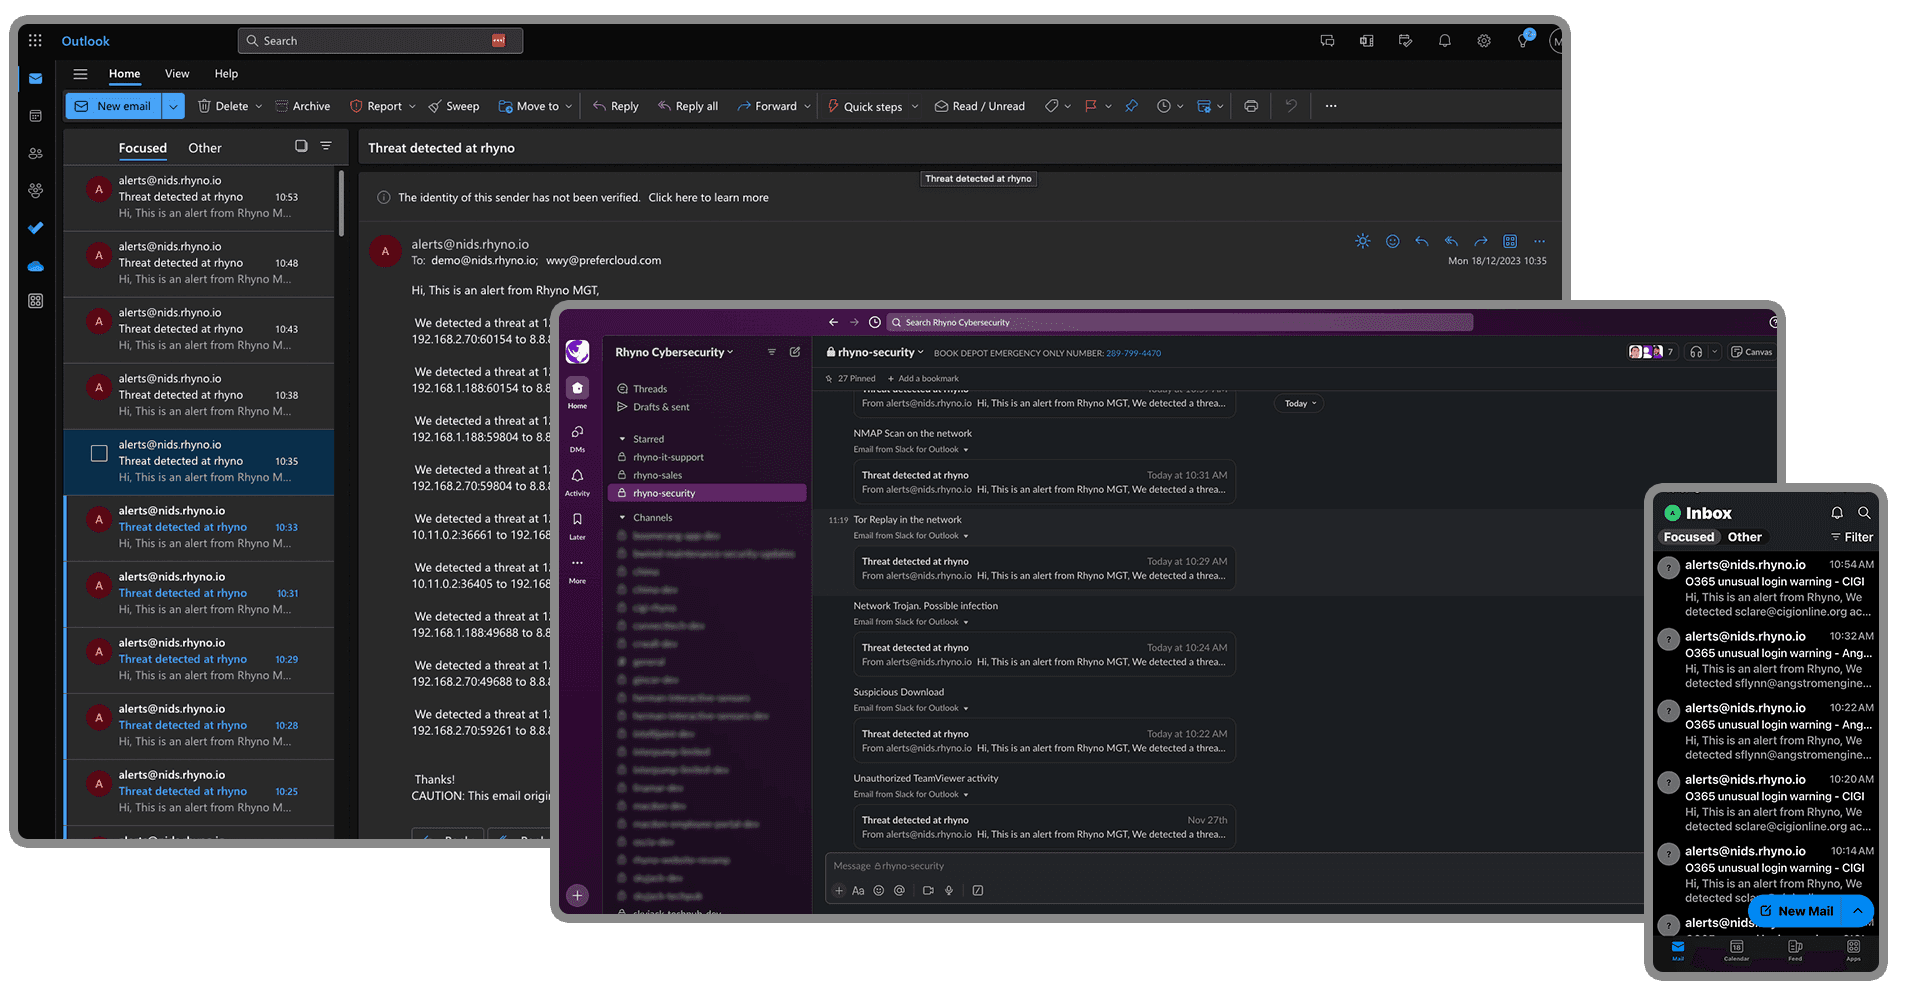Tick the checkbox on the 10:35 email
The width and height of the screenshot is (1920, 1000).
pyautogui.click(x=99, y=454)
